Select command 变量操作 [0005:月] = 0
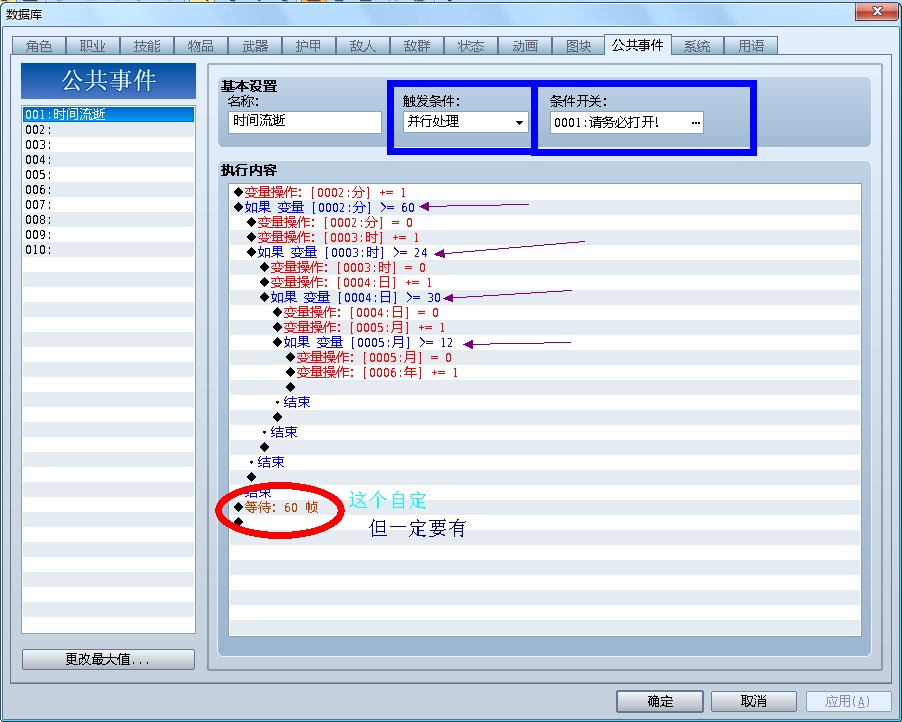 (x=545, y=357)
